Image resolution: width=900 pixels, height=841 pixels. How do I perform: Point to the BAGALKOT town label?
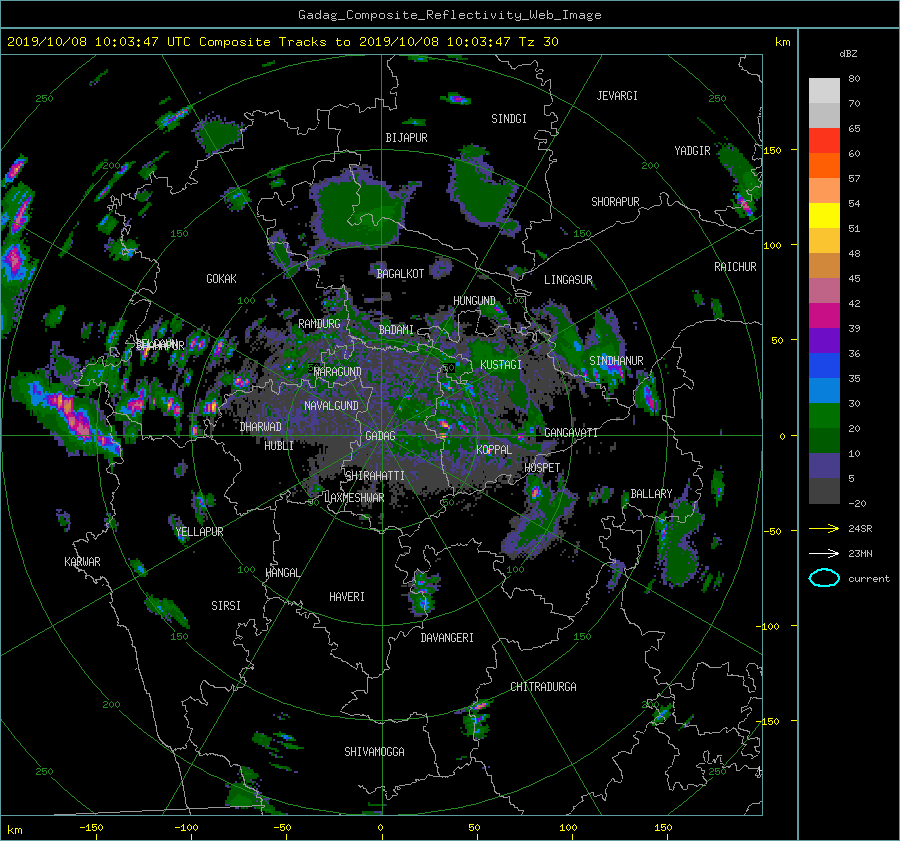click(400, 274)
